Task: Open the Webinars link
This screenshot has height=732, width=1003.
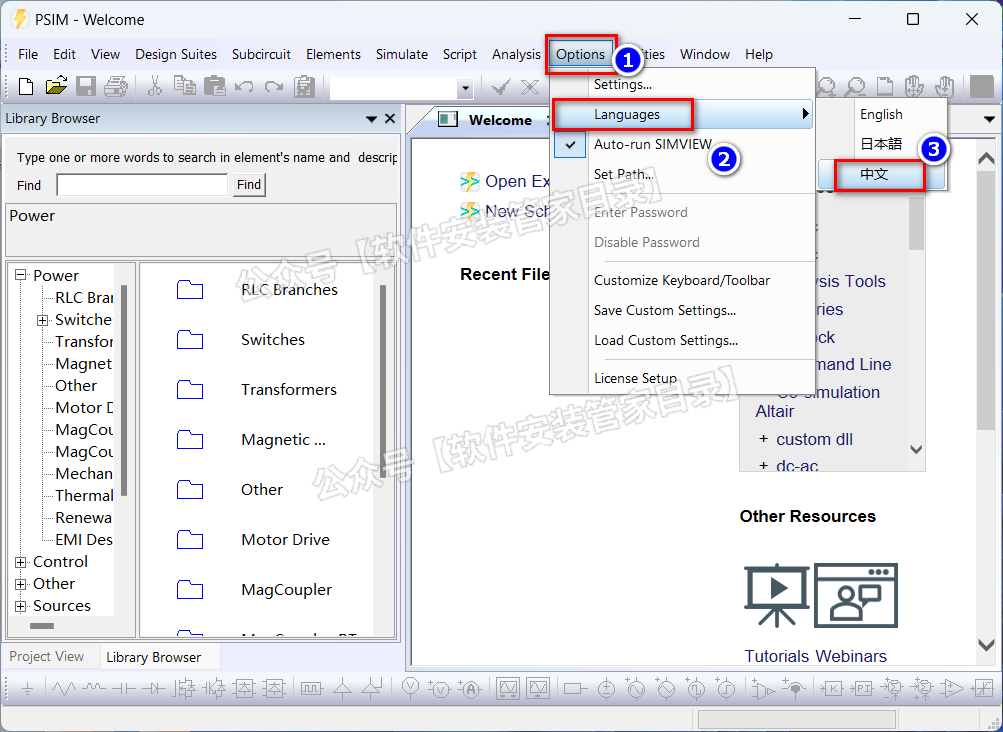Action: tap(851, 656)
